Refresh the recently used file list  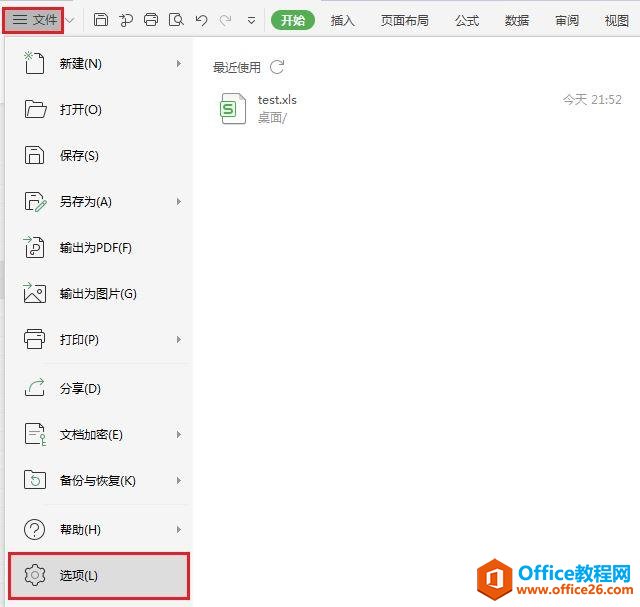(277, 67)
